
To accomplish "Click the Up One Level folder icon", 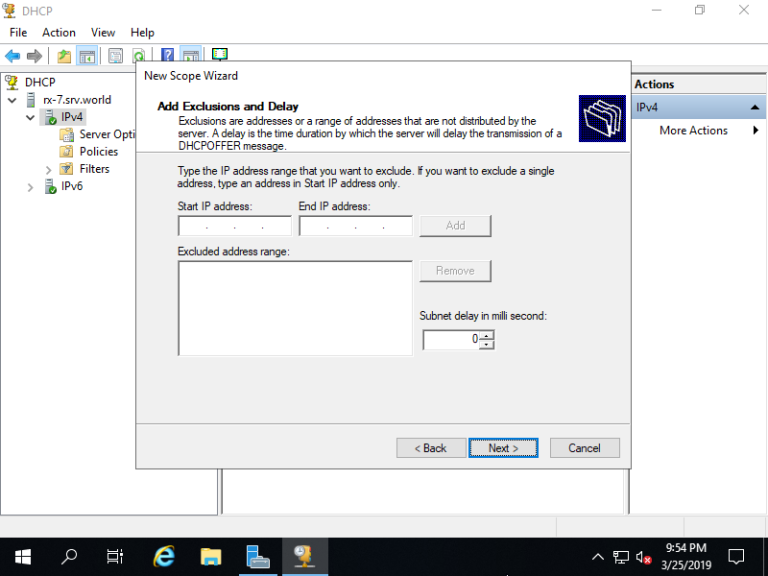I will tap(64, 56).
